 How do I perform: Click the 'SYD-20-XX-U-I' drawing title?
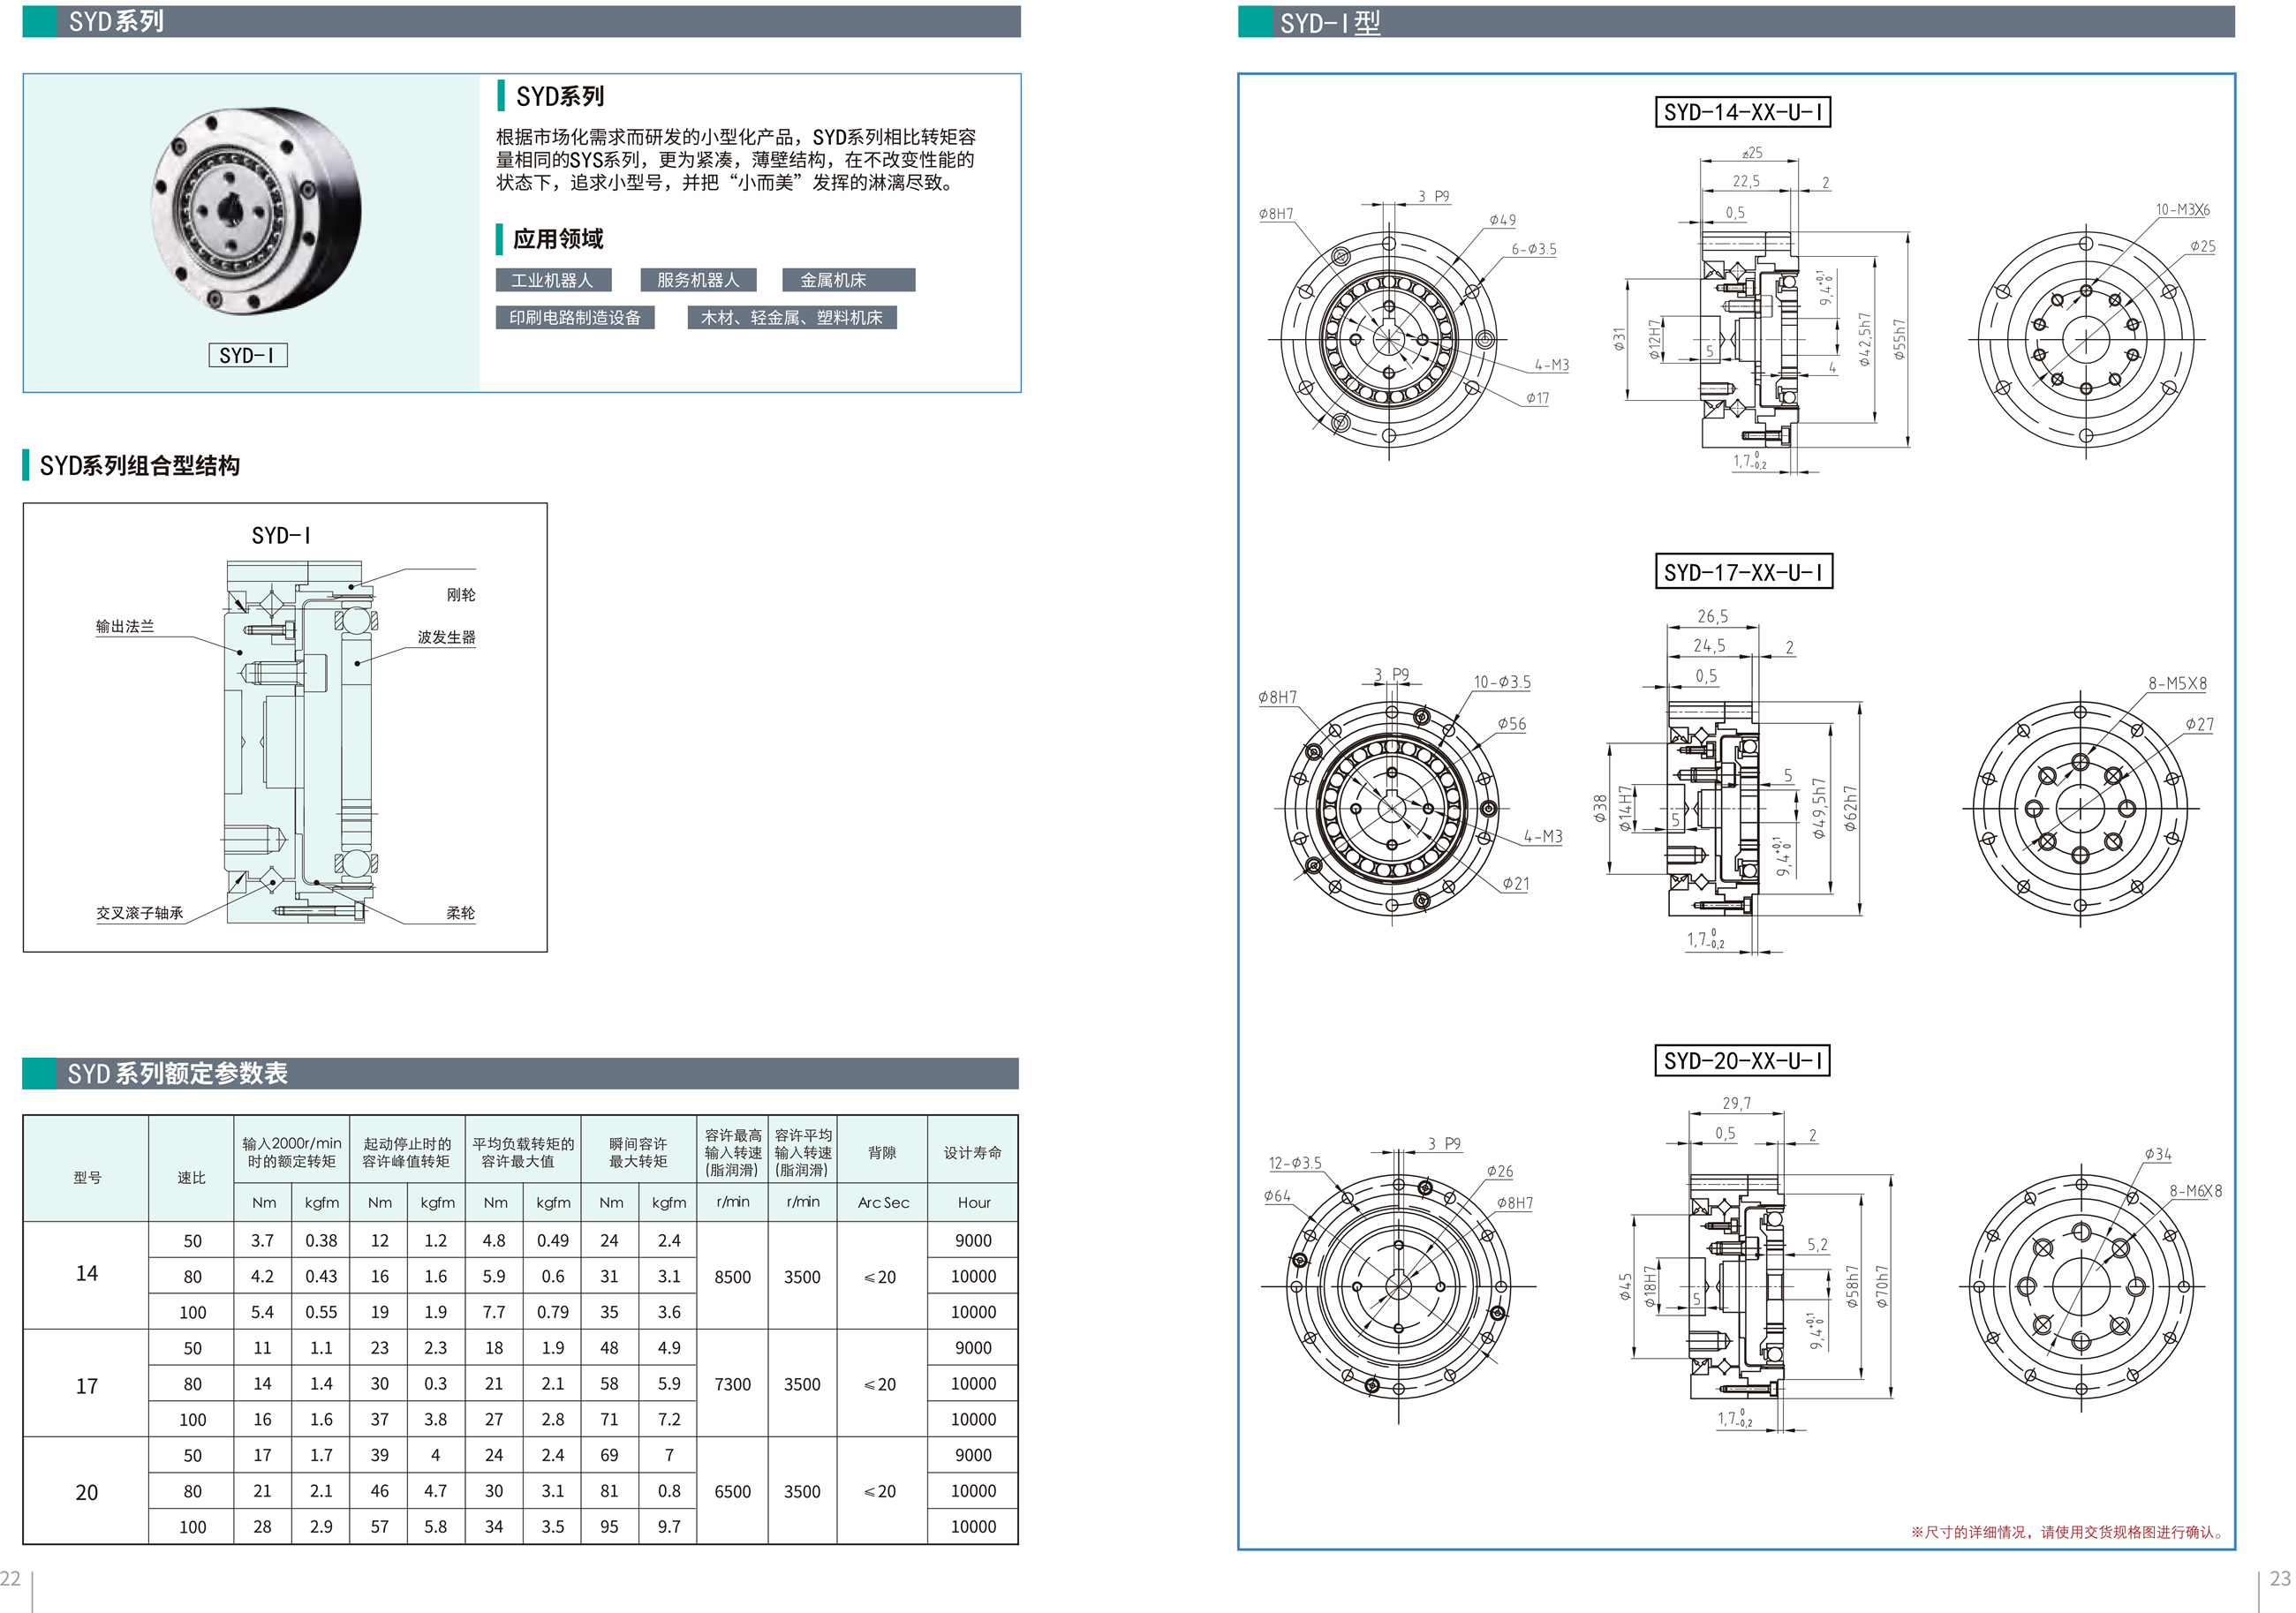click(x=1742, y=1060)
